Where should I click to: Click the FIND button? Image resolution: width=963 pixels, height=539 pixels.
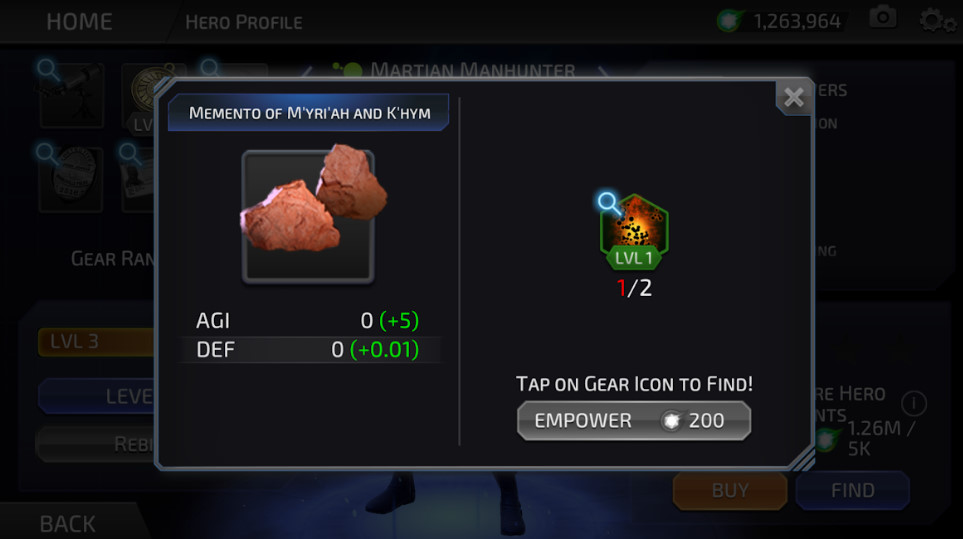852,491
